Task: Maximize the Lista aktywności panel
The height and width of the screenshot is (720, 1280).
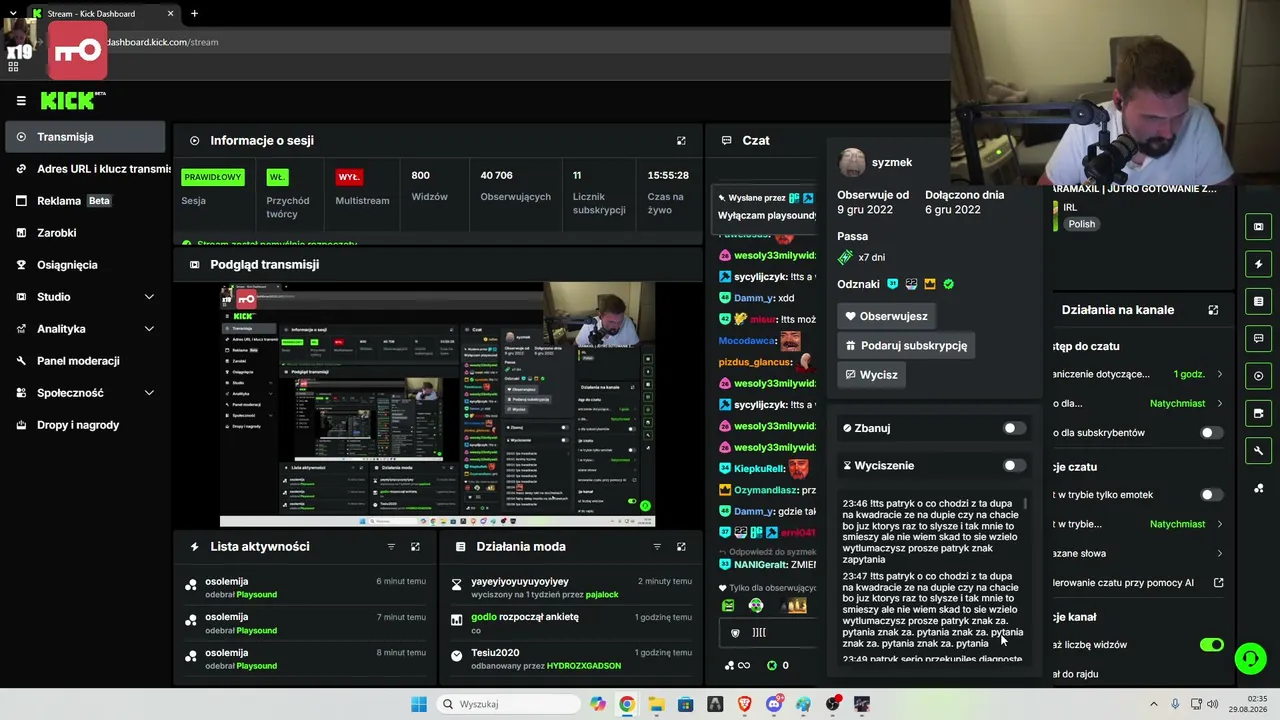Action: 415,547
